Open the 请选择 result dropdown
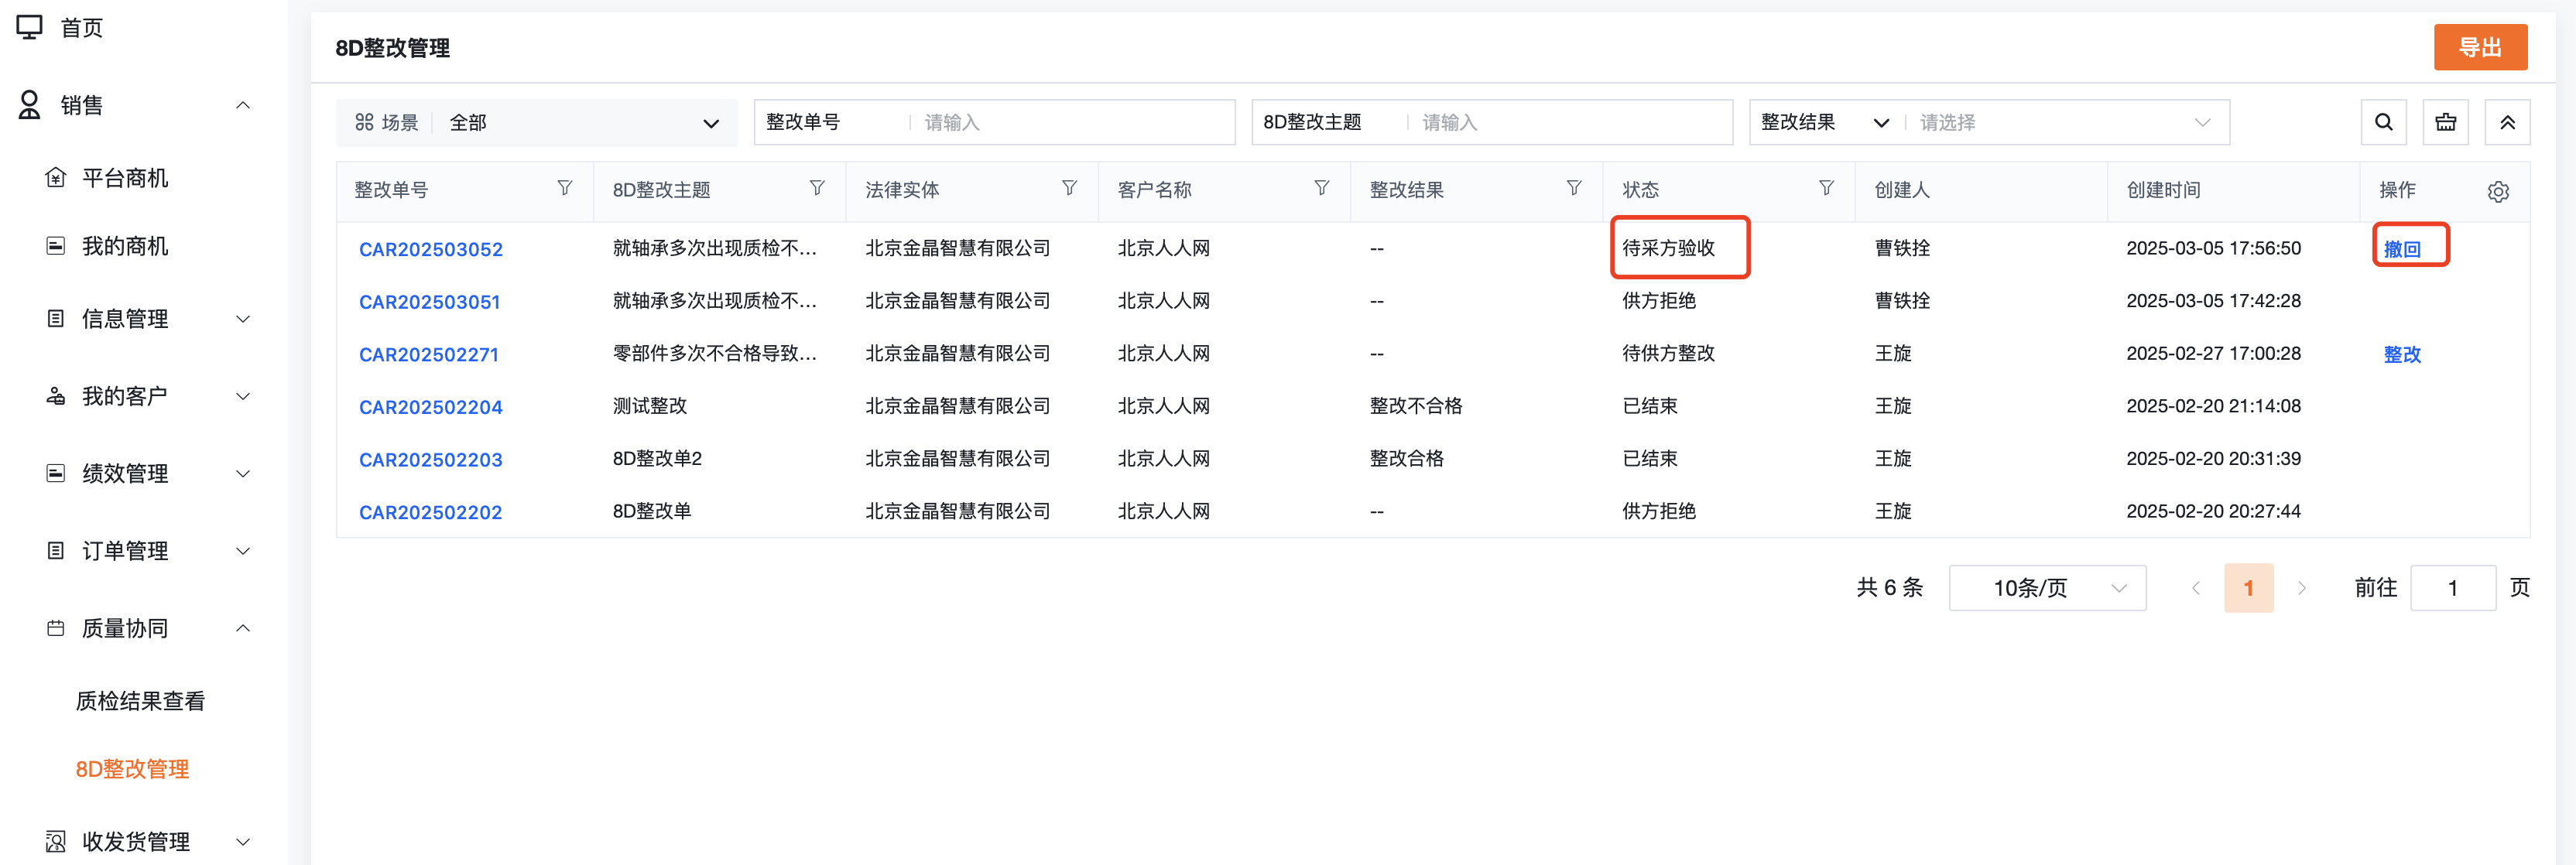The width and height of the screenshot is (2576, 865). click(x=2065, y=122)
